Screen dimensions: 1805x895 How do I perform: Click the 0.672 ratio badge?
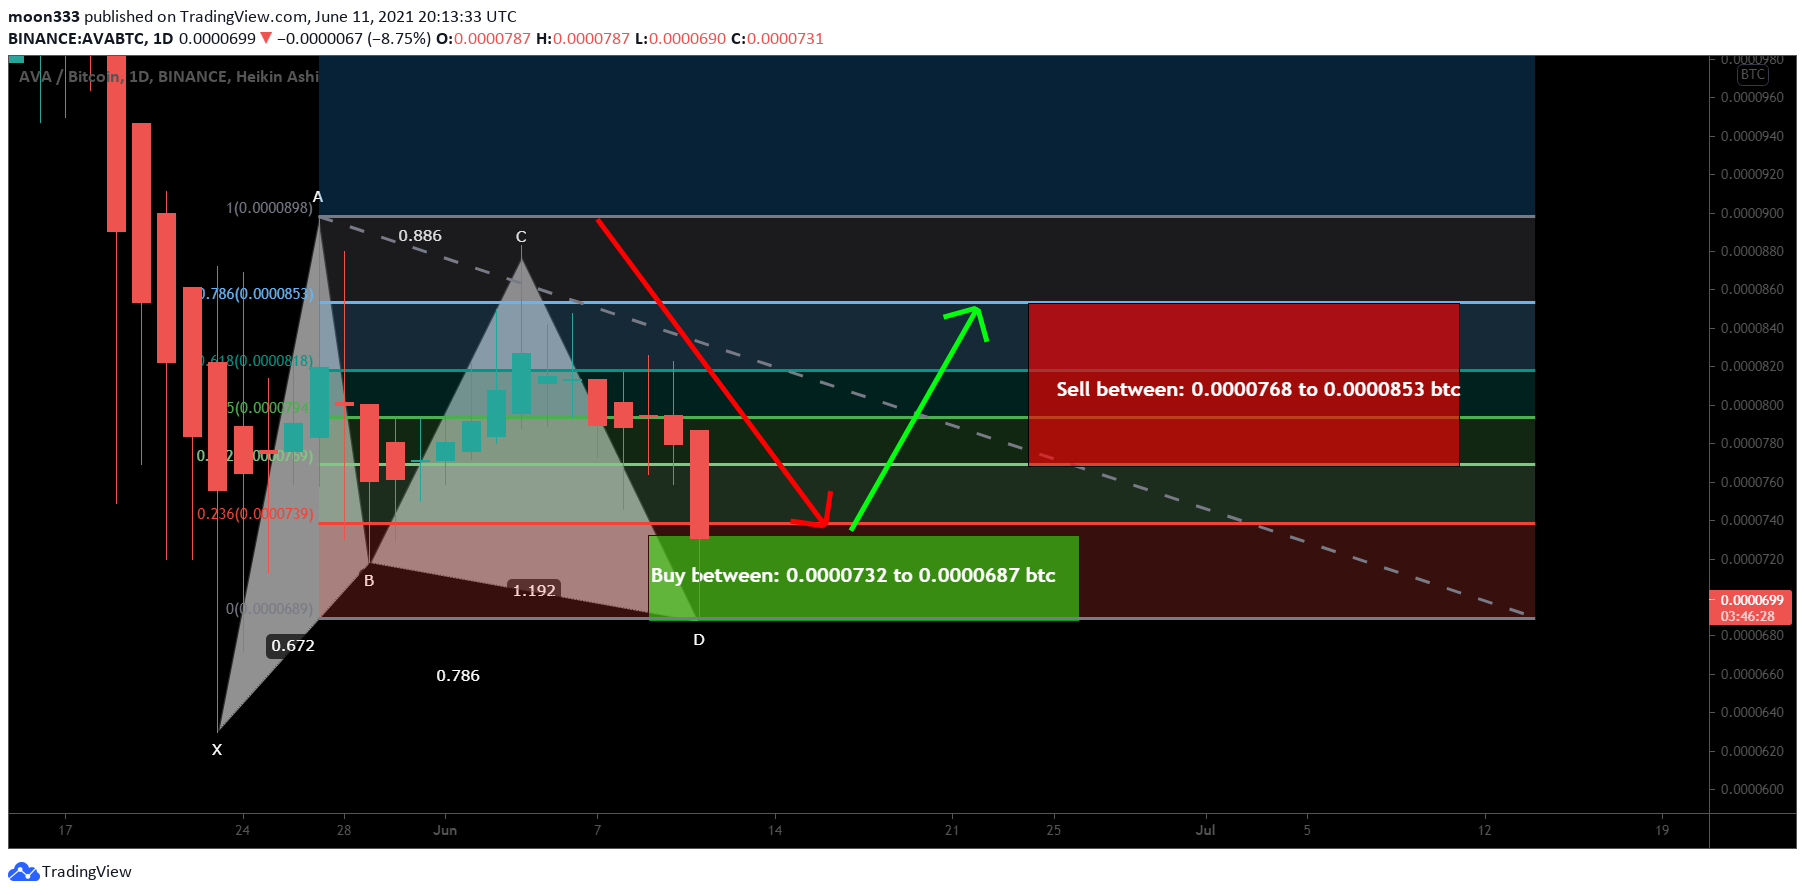click(x=293, y=646)
